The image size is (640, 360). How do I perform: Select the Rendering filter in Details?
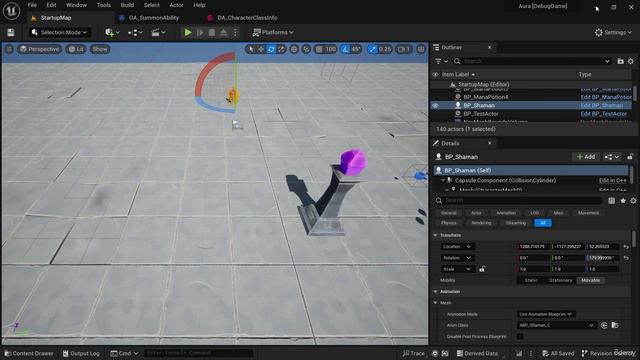click(x=481, y=223)
